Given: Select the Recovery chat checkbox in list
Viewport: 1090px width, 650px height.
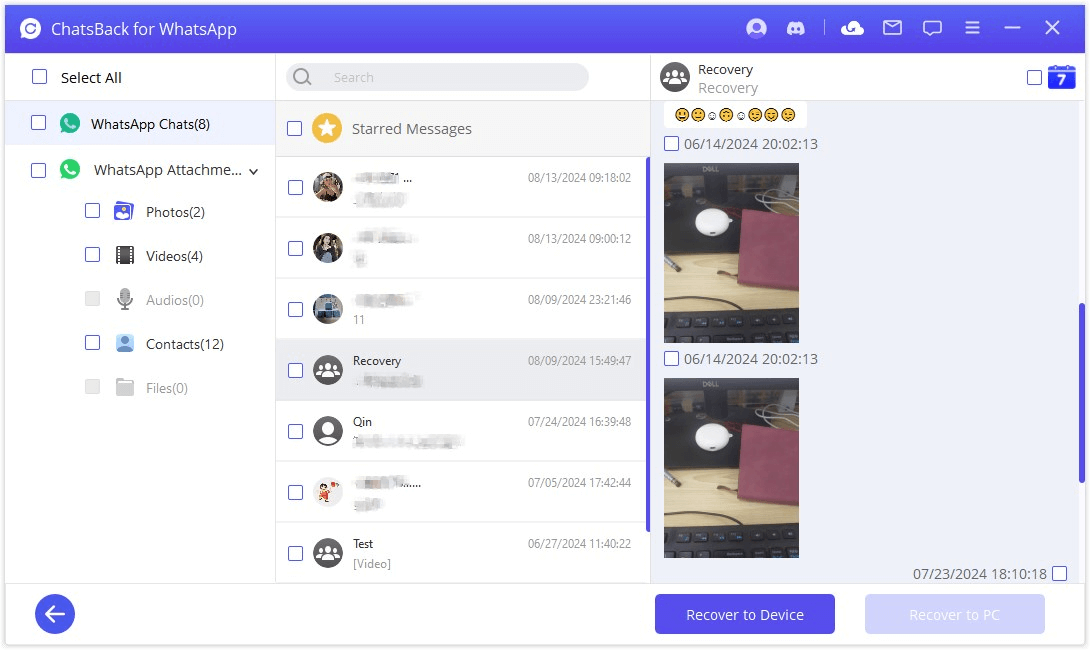Looking at the screenshot, I should click(295, 371).
